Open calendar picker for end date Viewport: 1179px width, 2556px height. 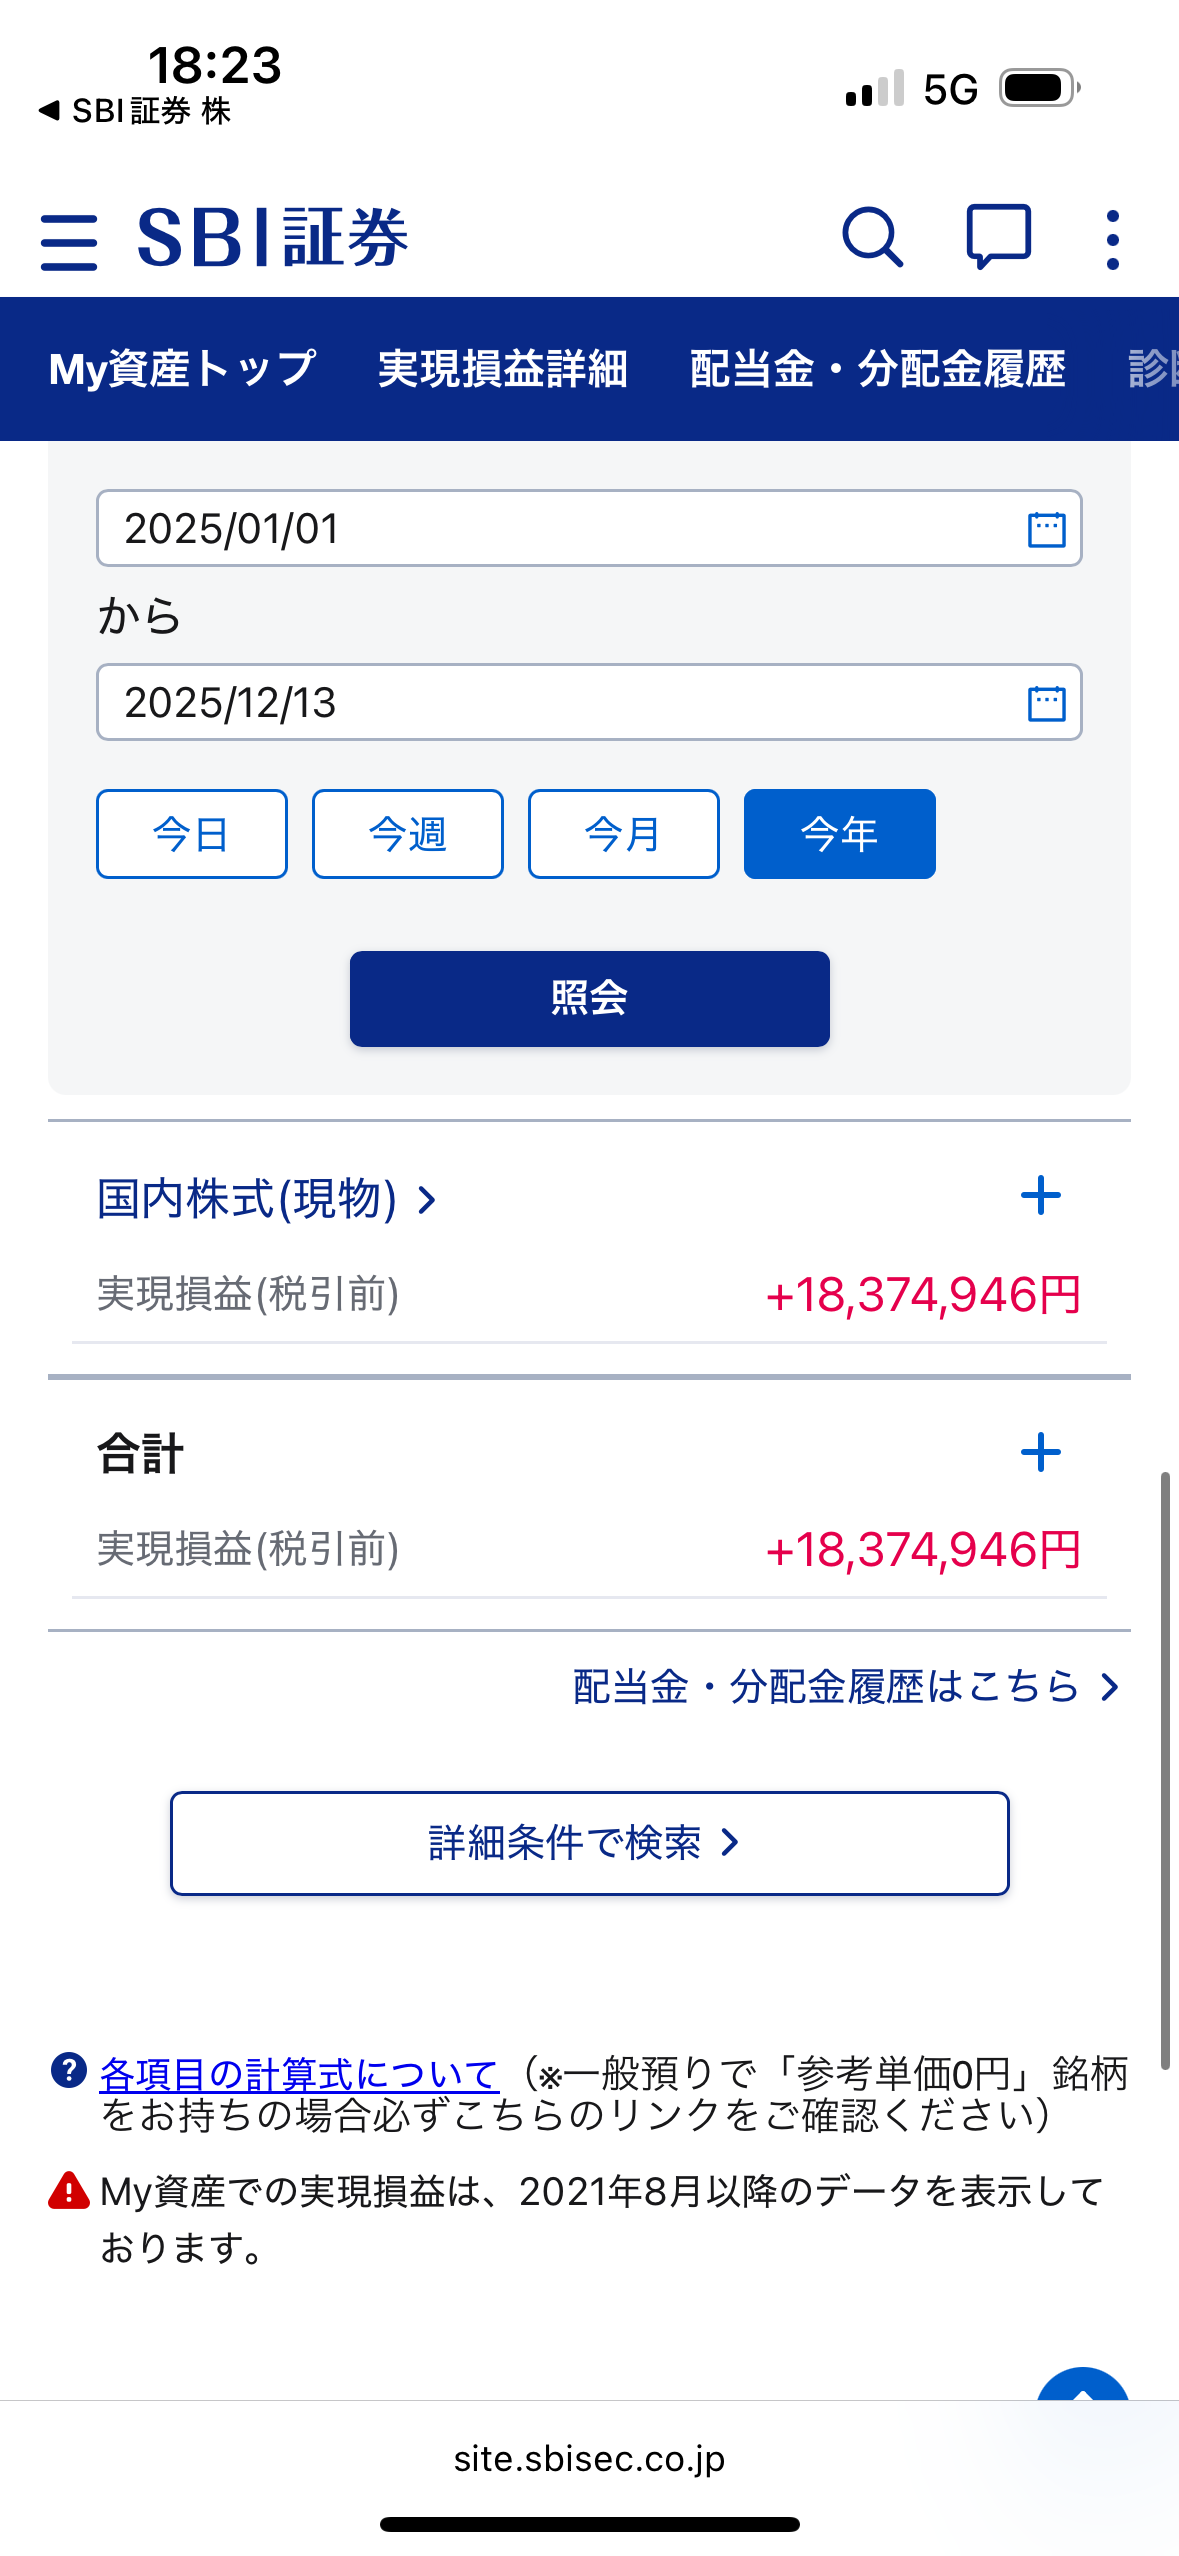coord(1046,703)
